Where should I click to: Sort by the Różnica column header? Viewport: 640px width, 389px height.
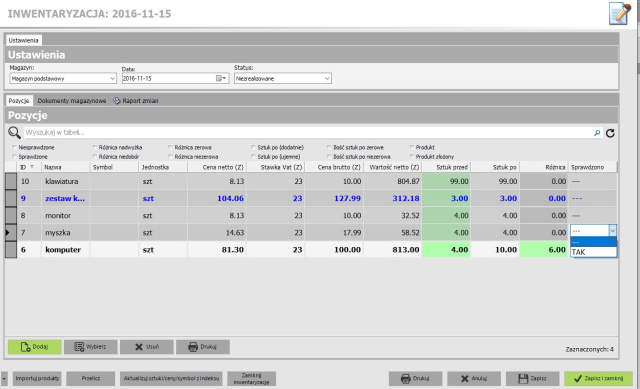(544, 167)
